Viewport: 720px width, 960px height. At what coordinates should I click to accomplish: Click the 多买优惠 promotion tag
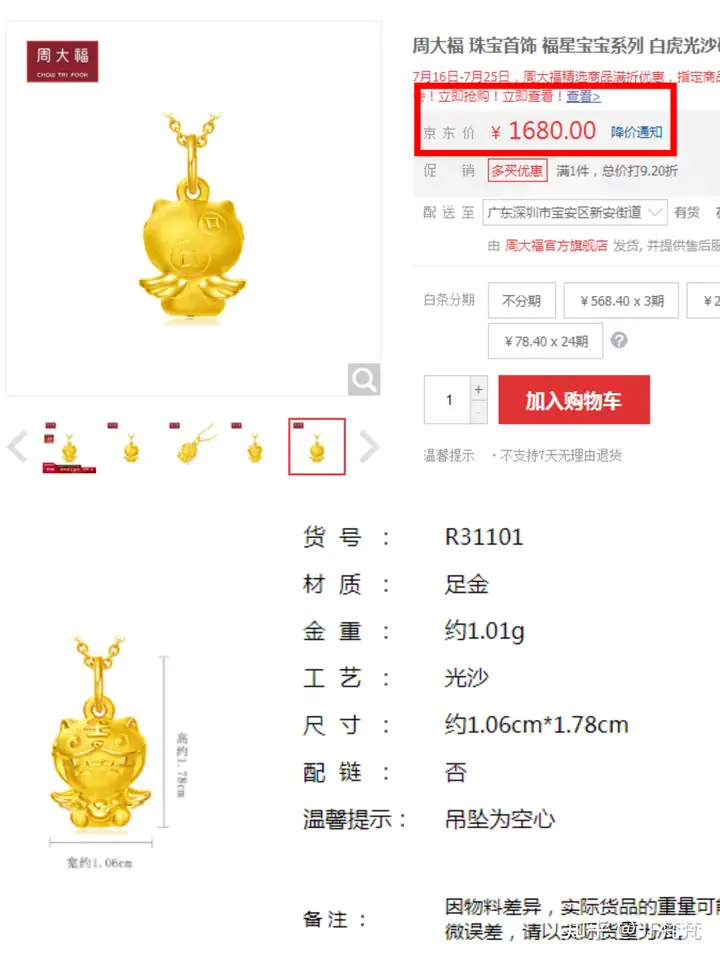[517, 170]
